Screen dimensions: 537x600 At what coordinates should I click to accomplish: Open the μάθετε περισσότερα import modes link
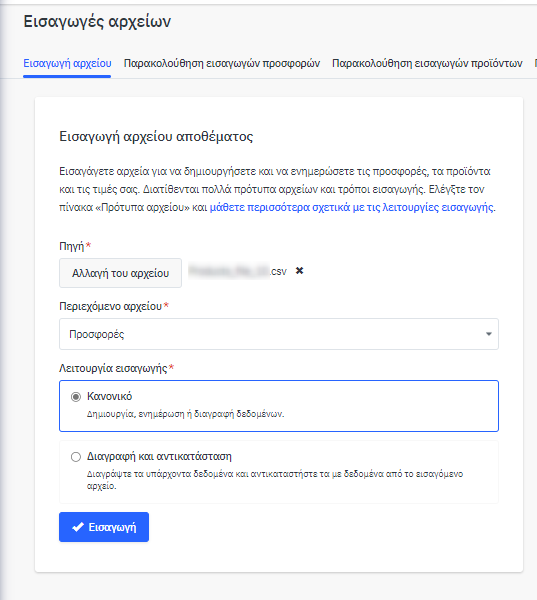point(351,207)
